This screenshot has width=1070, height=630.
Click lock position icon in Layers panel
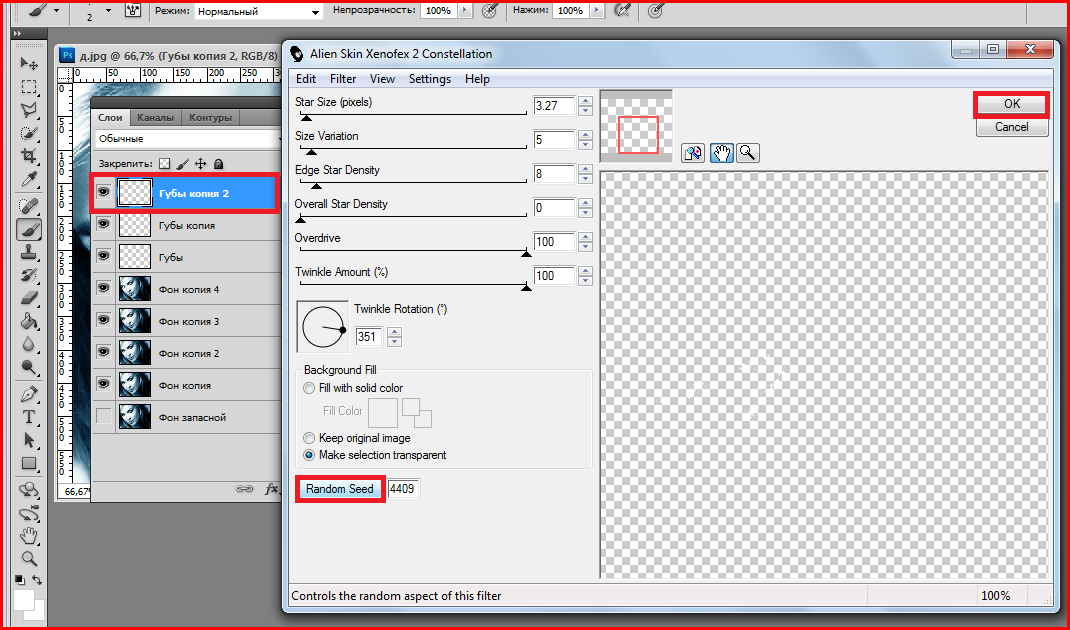click(201, 164)
